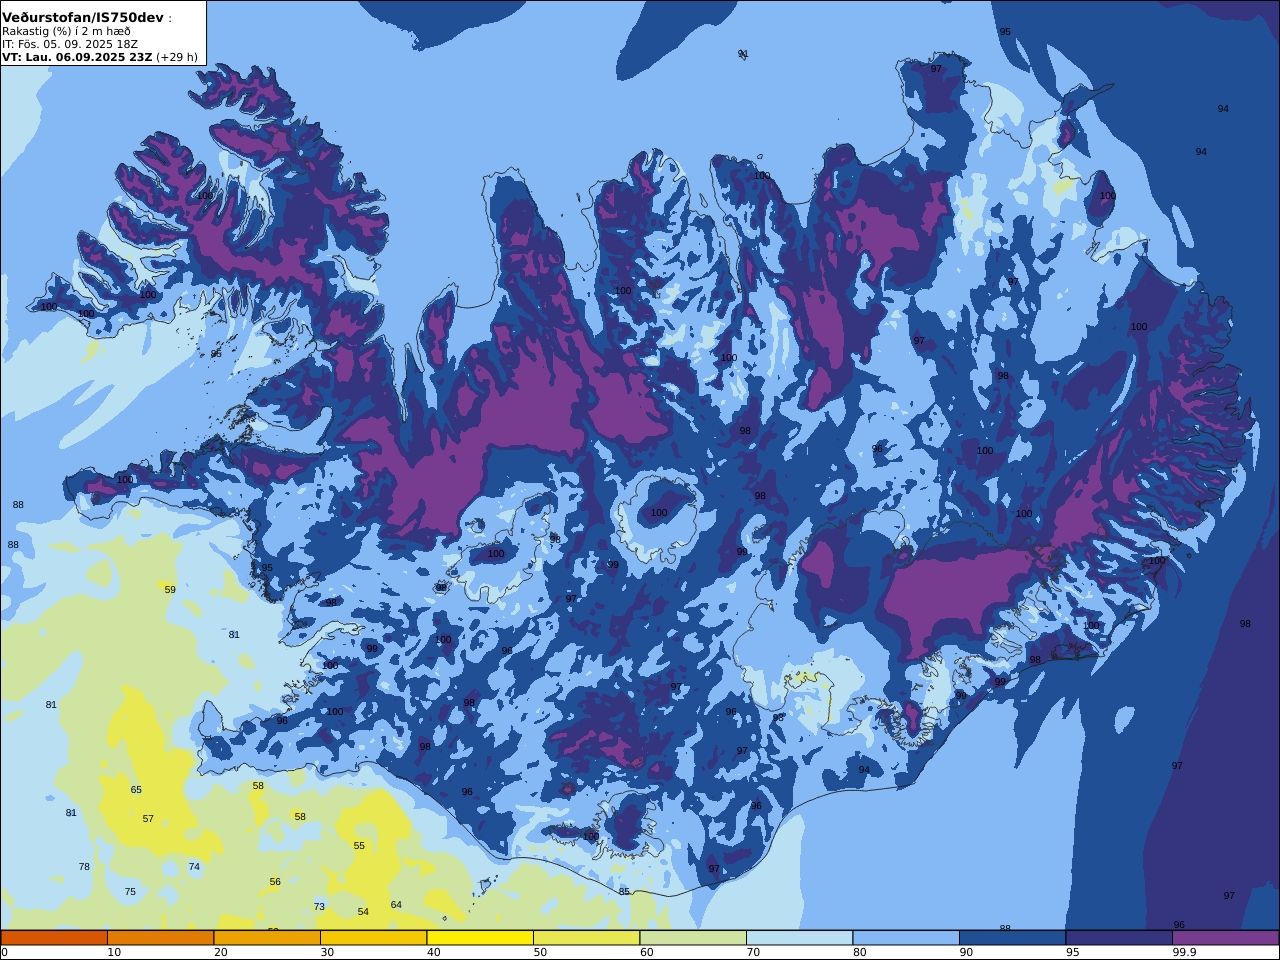Click the purple legend swatch above 99.9

click(1225, 937)
